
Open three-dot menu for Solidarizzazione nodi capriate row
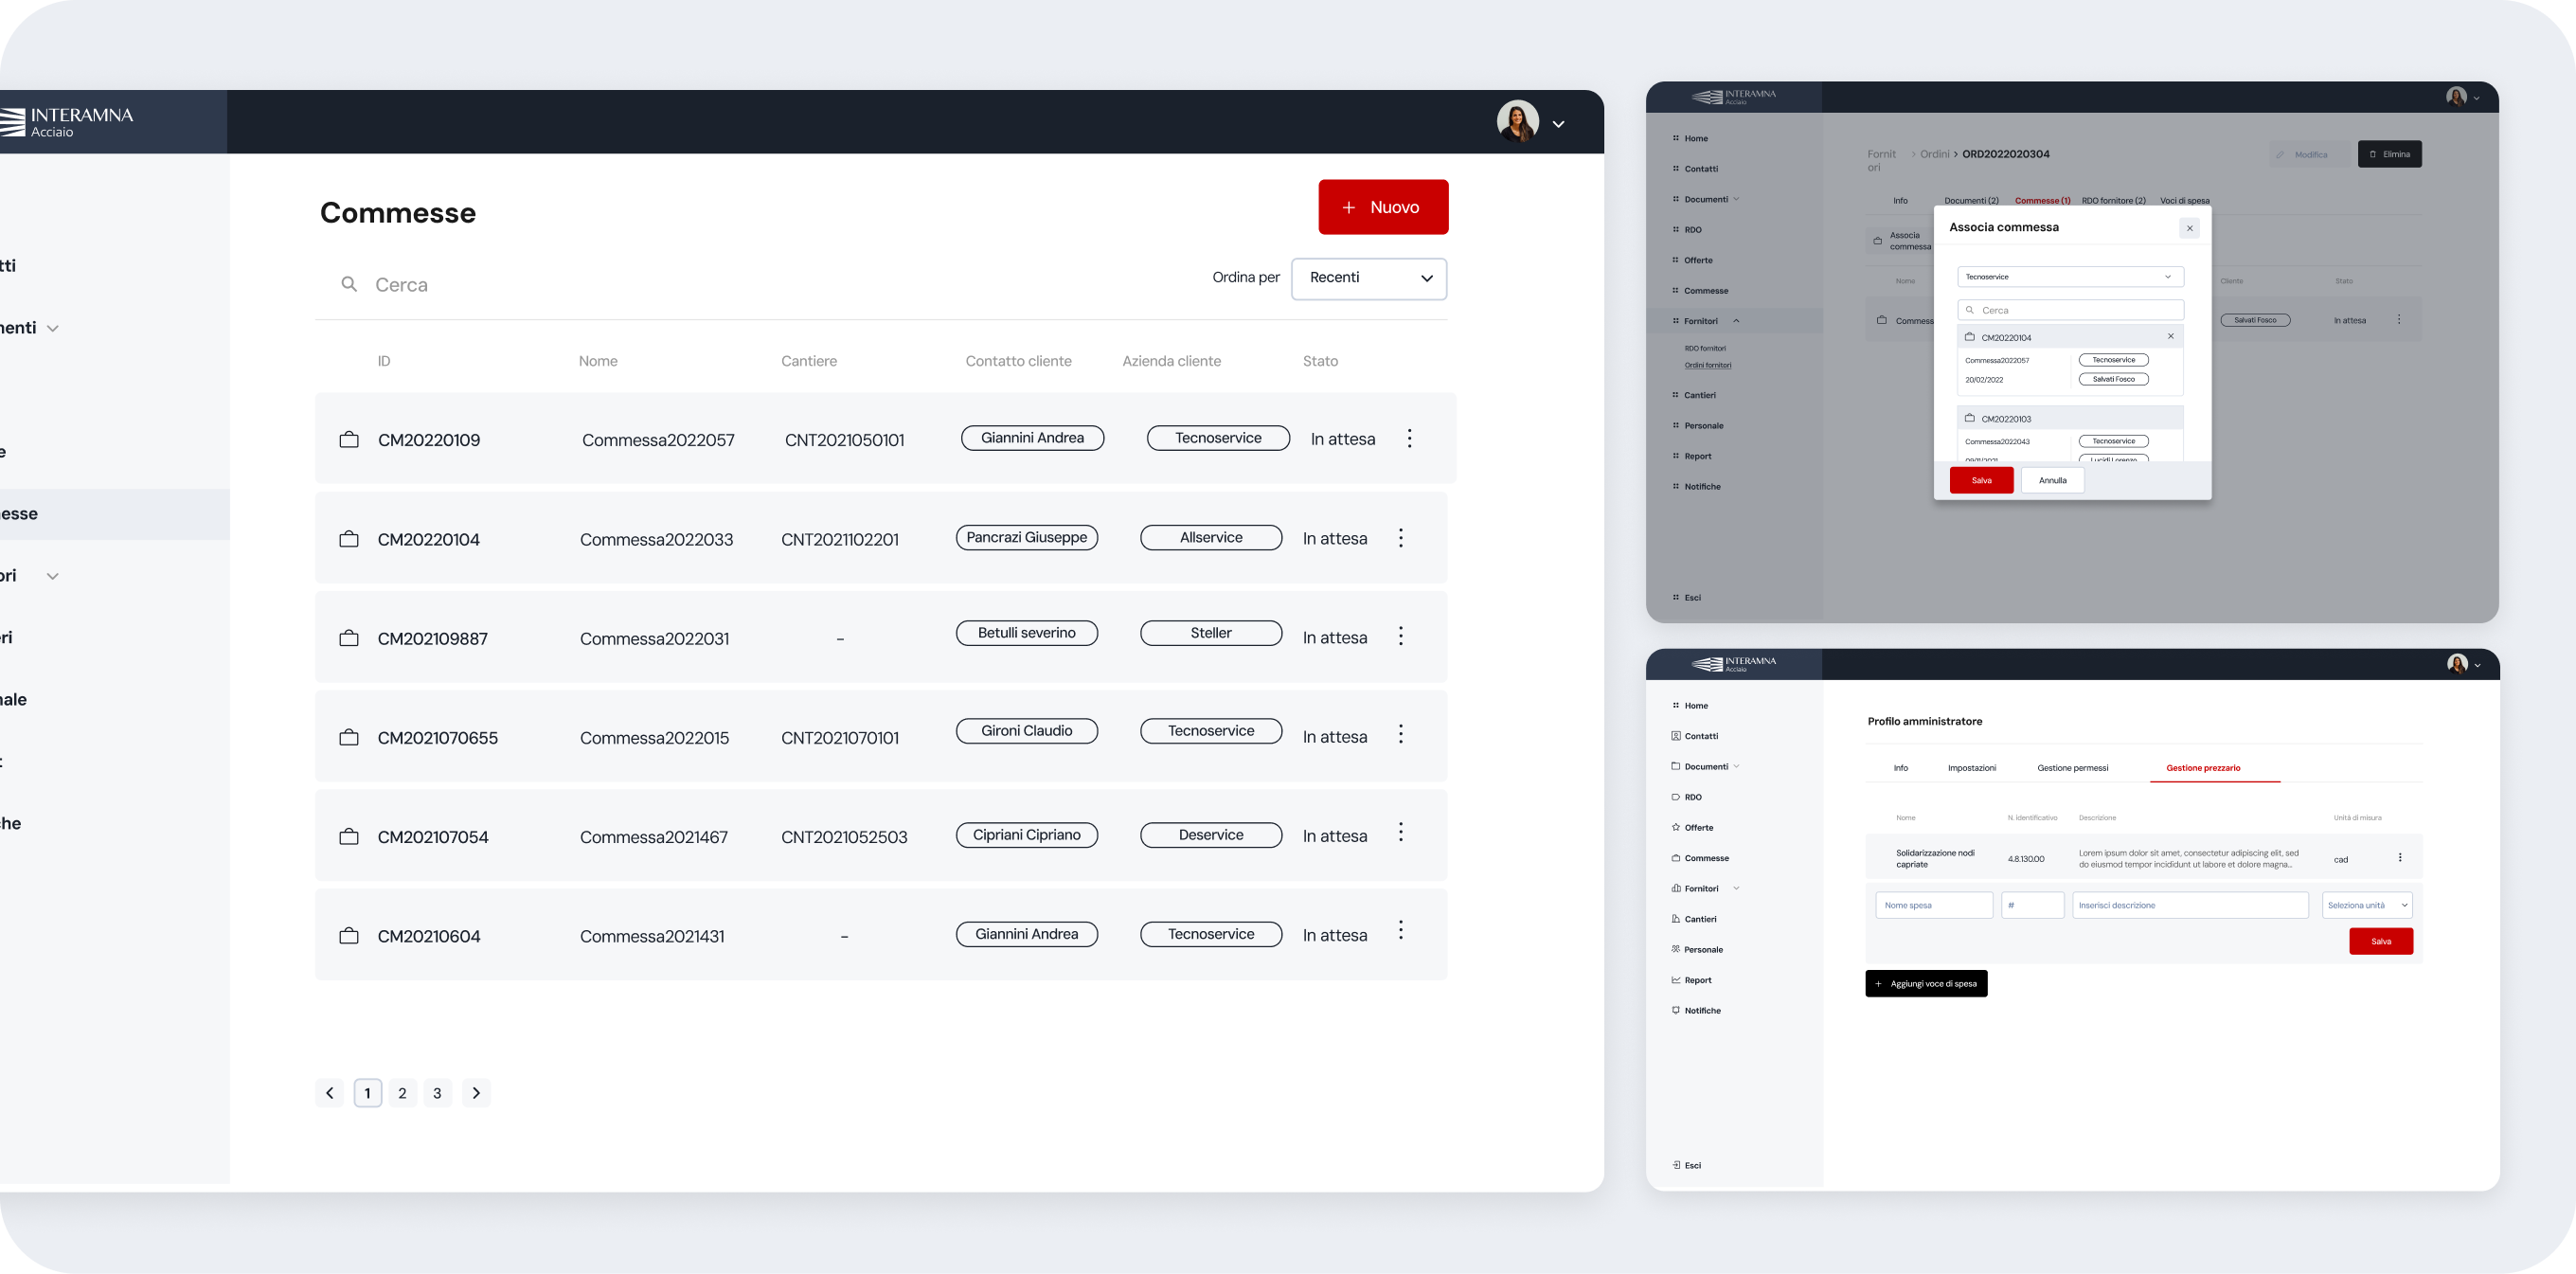(2400, 858)
